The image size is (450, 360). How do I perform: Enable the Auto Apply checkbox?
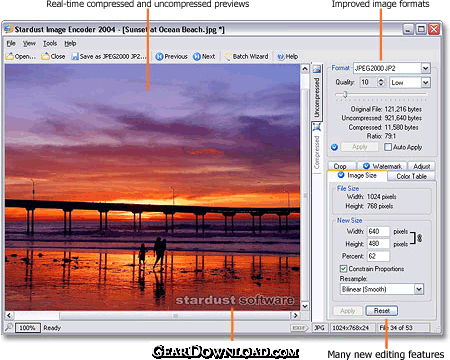click(x=388, y=147)
